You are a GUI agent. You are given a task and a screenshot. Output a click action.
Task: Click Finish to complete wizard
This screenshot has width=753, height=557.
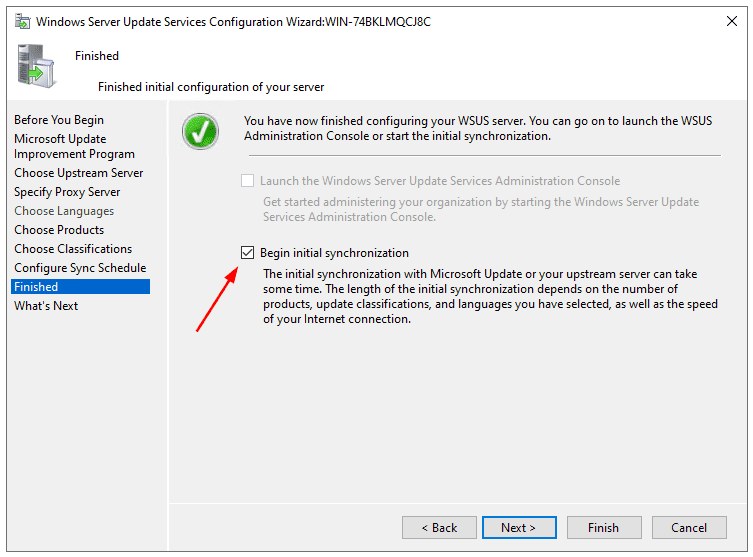[x=604, y=528]
